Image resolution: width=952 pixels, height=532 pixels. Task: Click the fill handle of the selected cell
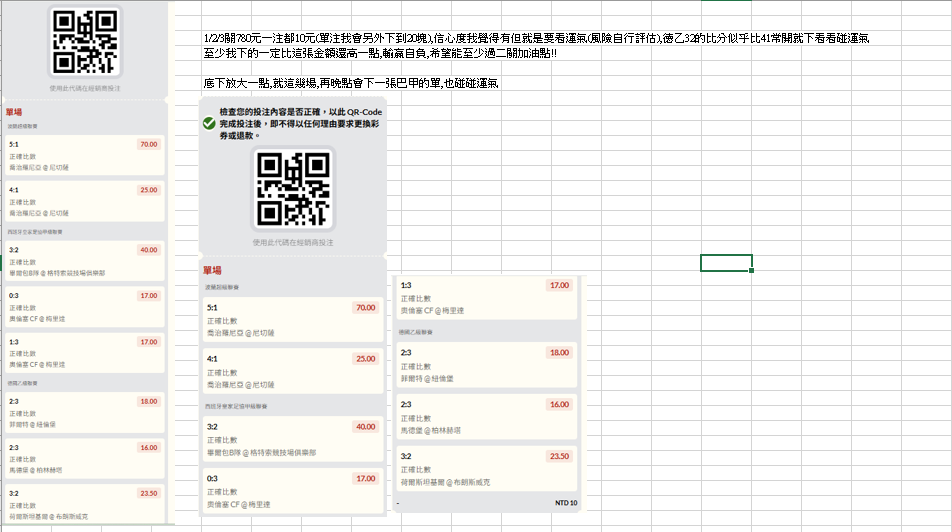pyautogui.click(x=751, y=270)
